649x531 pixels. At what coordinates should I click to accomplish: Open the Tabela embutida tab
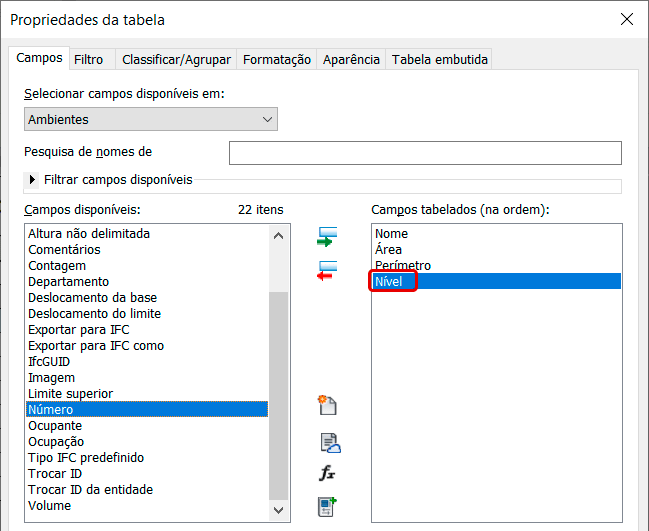(x=439, y=60)
